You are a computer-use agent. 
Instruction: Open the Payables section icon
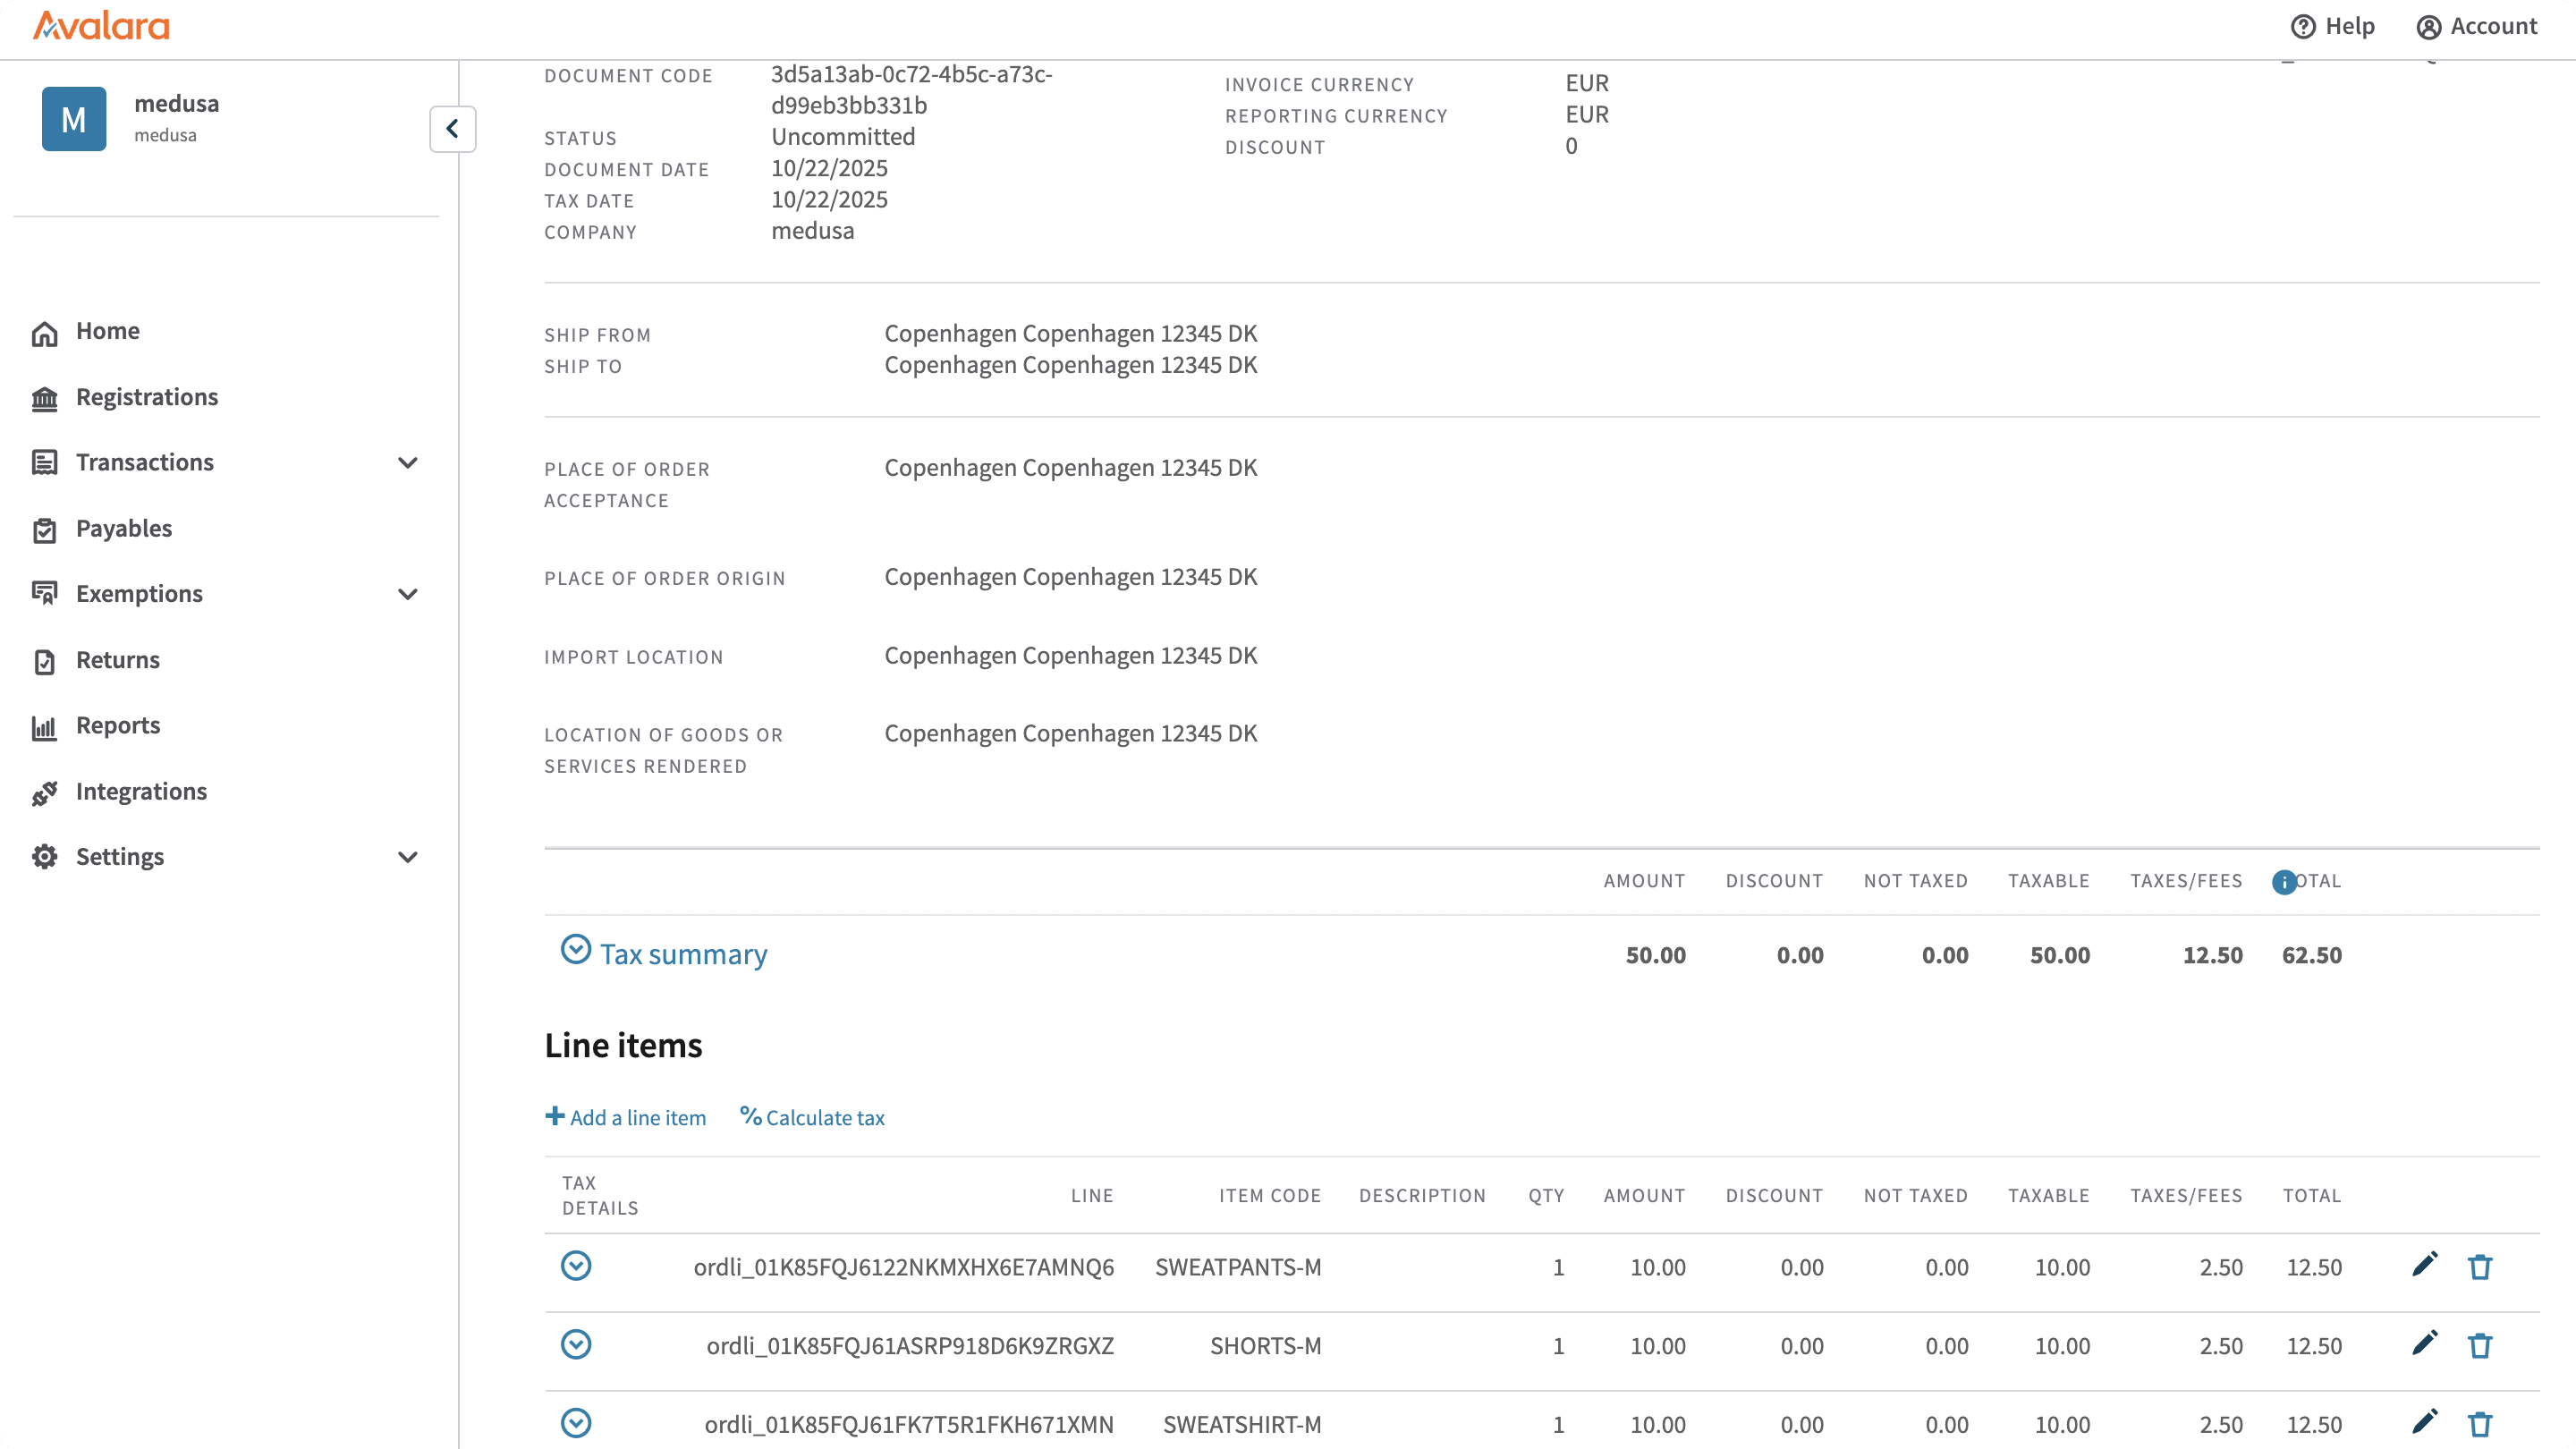click(x=45, y=529)
